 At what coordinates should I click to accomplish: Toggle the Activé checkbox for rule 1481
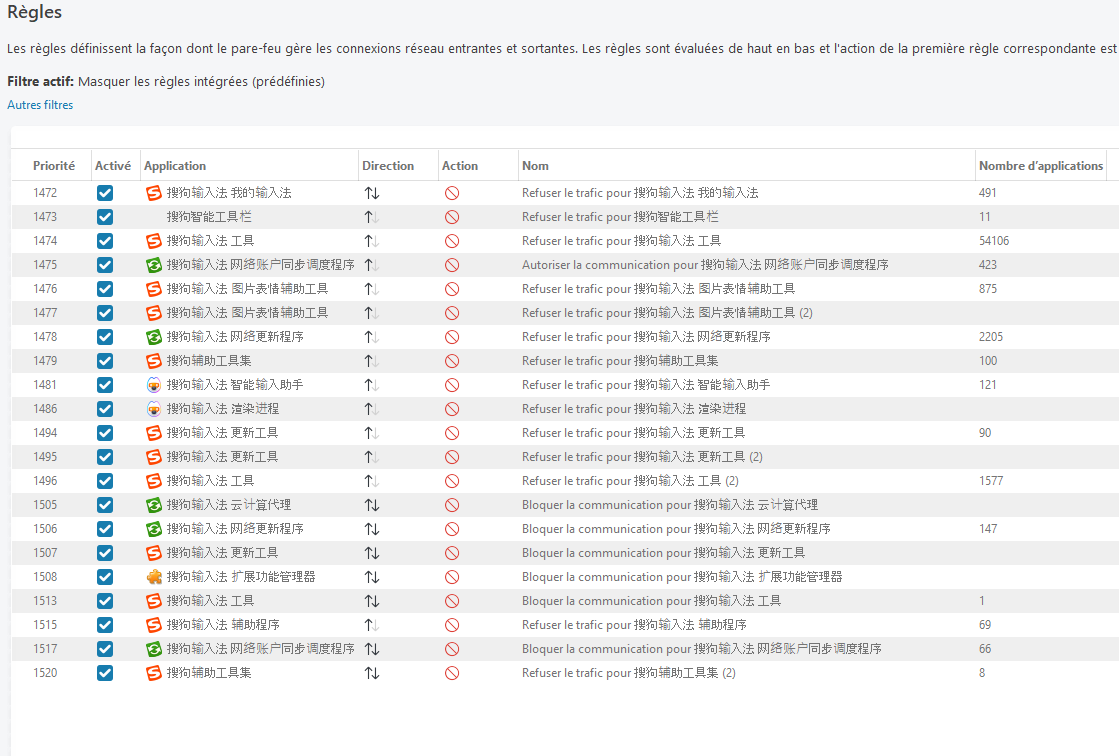tap(105, 385)
